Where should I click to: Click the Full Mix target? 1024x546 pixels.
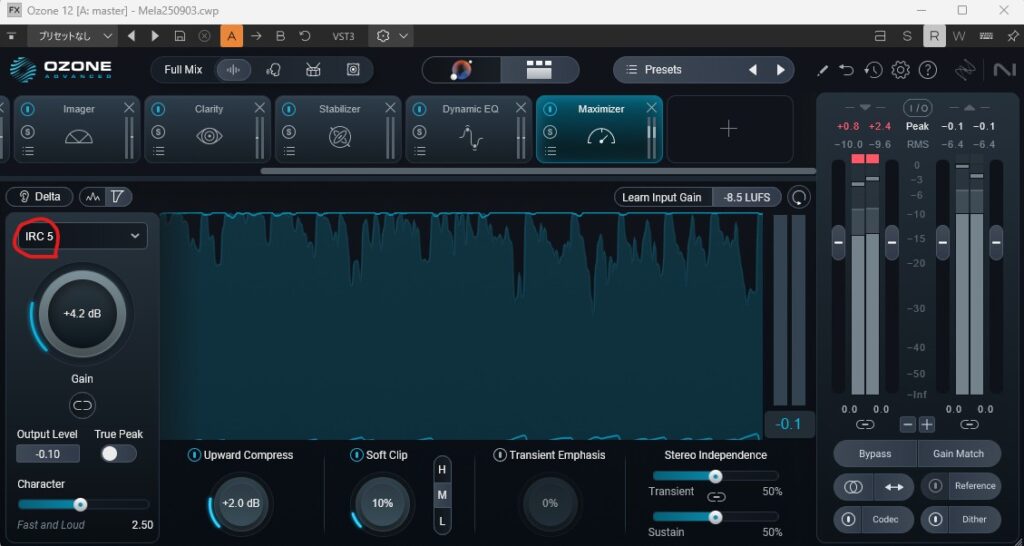[x=184, y=69]
